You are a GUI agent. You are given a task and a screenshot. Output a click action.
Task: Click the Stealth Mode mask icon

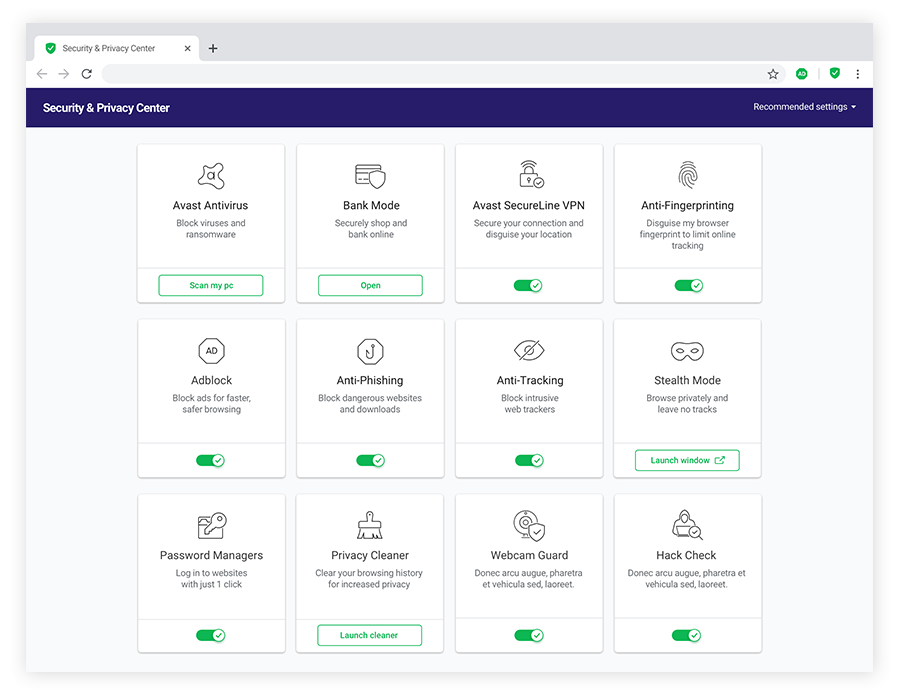point(687,351)
